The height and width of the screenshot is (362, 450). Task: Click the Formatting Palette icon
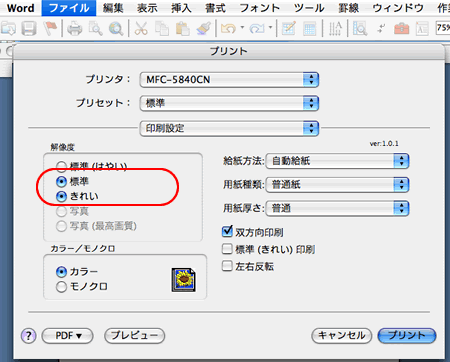[x=422, y=29]
